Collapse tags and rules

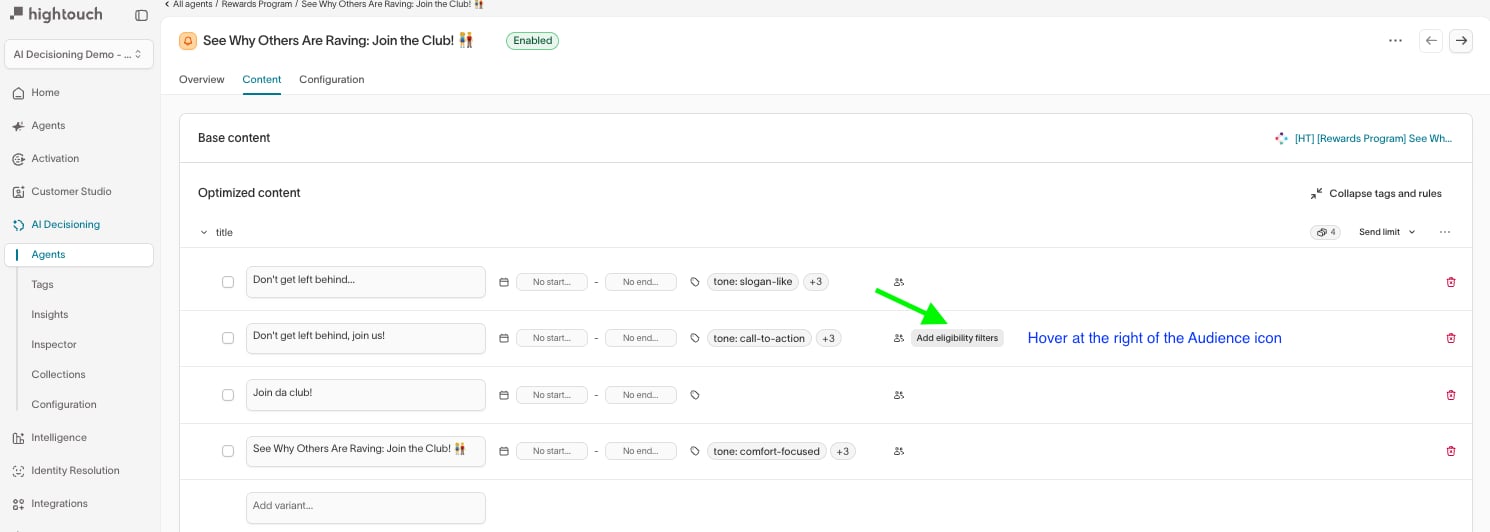(1377, 193)
